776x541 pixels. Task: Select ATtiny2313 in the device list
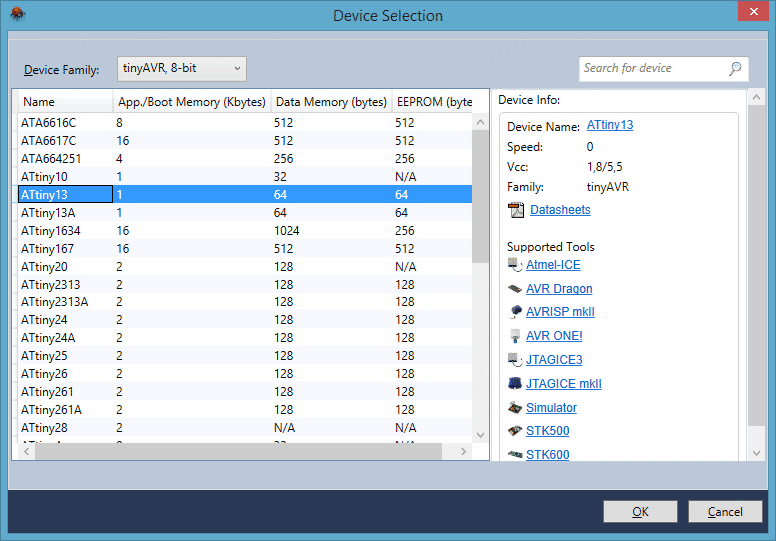45,284
